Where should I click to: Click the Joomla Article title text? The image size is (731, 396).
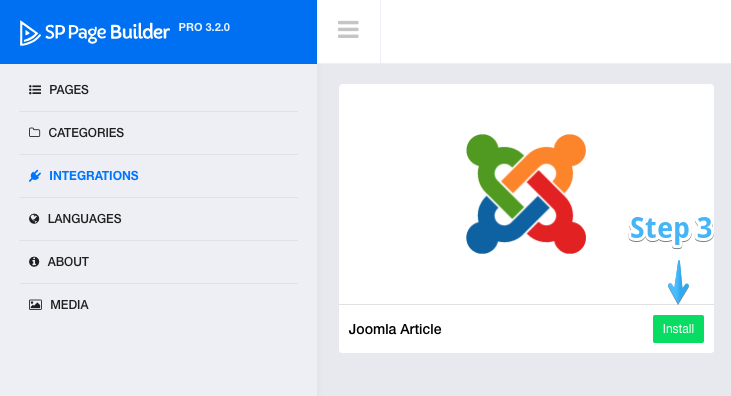pyautogui.click(x=395, y=329)
